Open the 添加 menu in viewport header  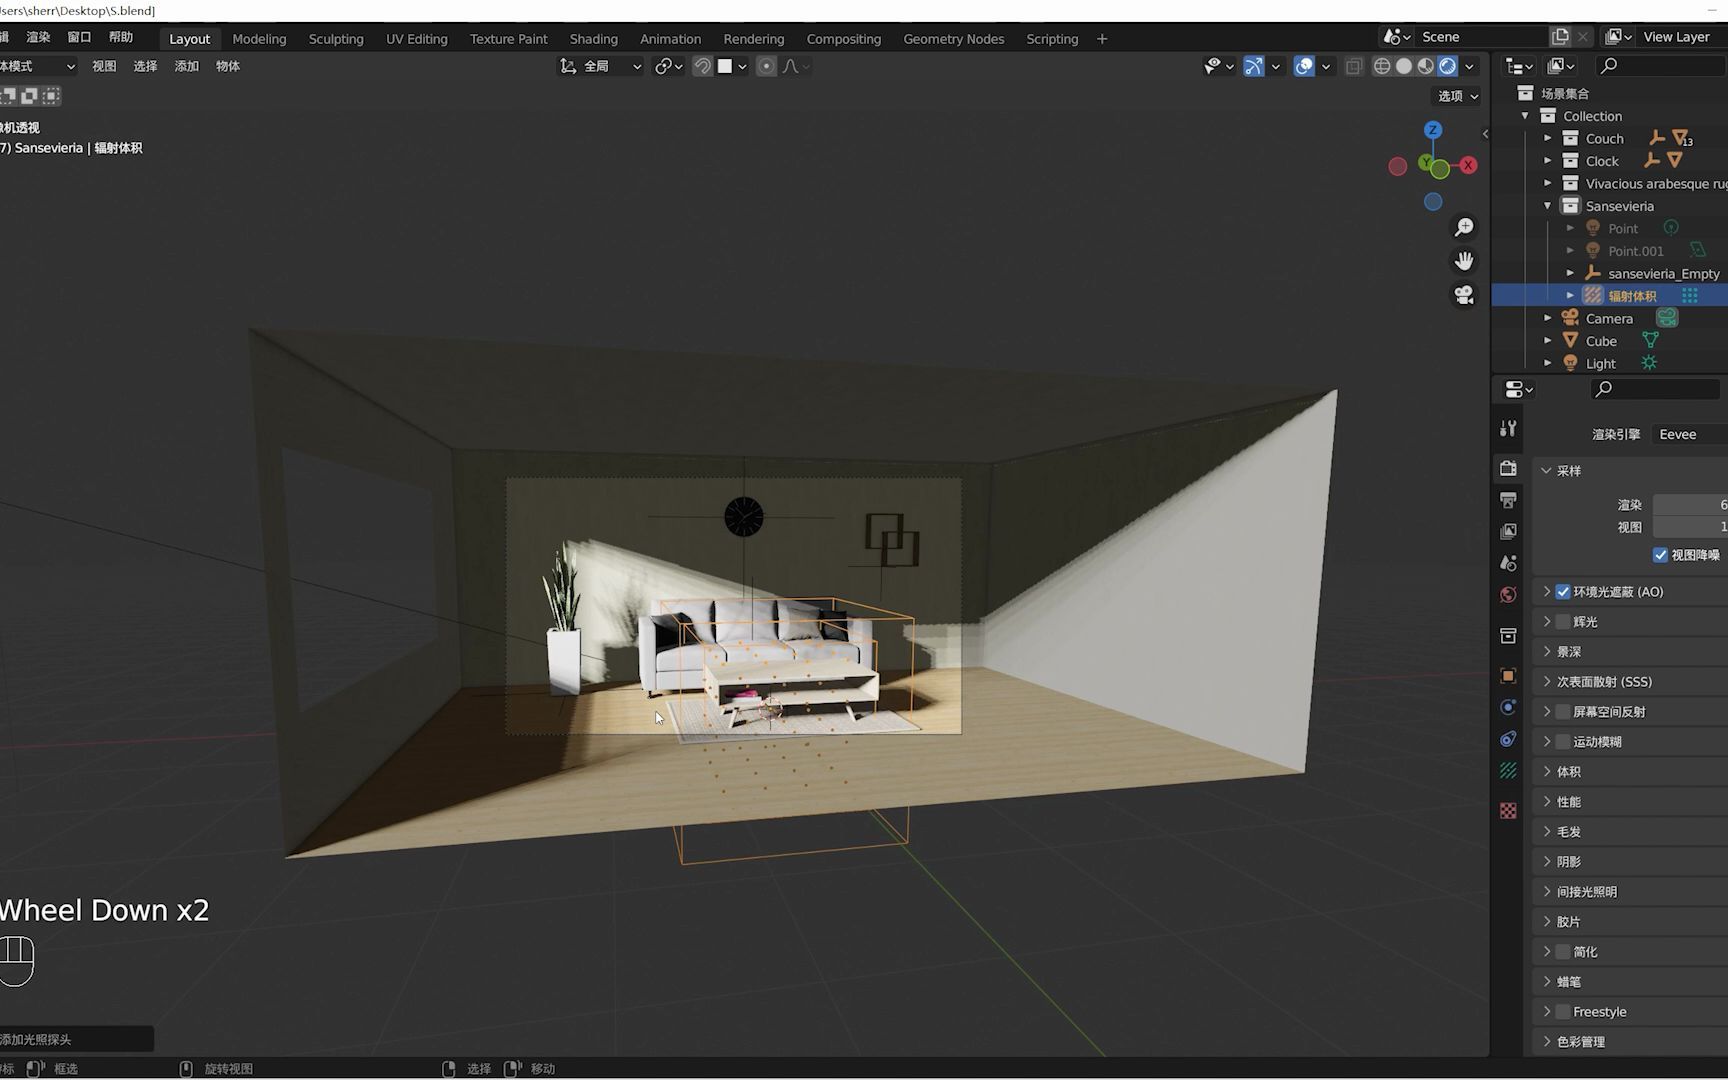coord(187,66)
